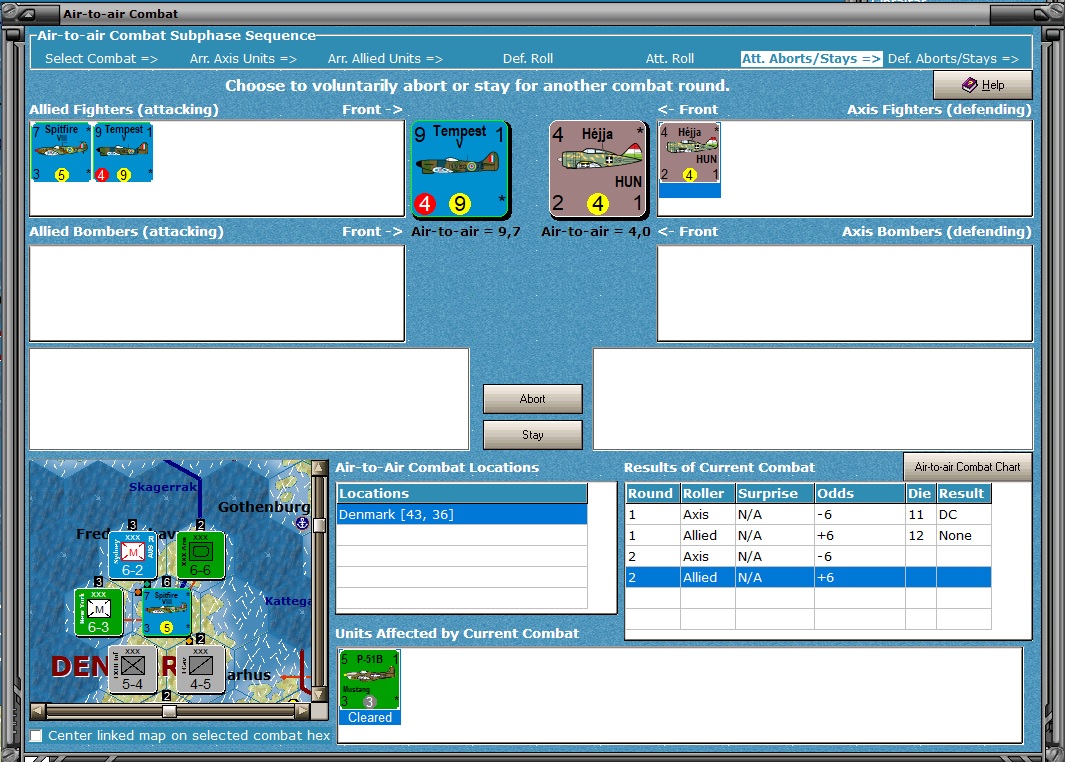Enable Center linked map on selected combat hex
The height and width of the screenshot is (762, 1065).
[x=37, y=736]
